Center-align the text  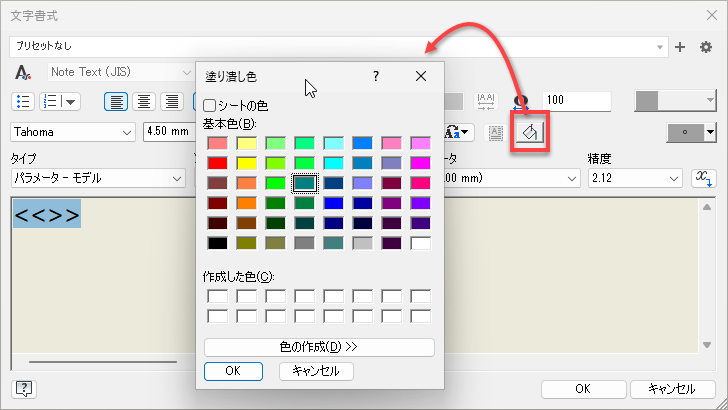point(144,101)
